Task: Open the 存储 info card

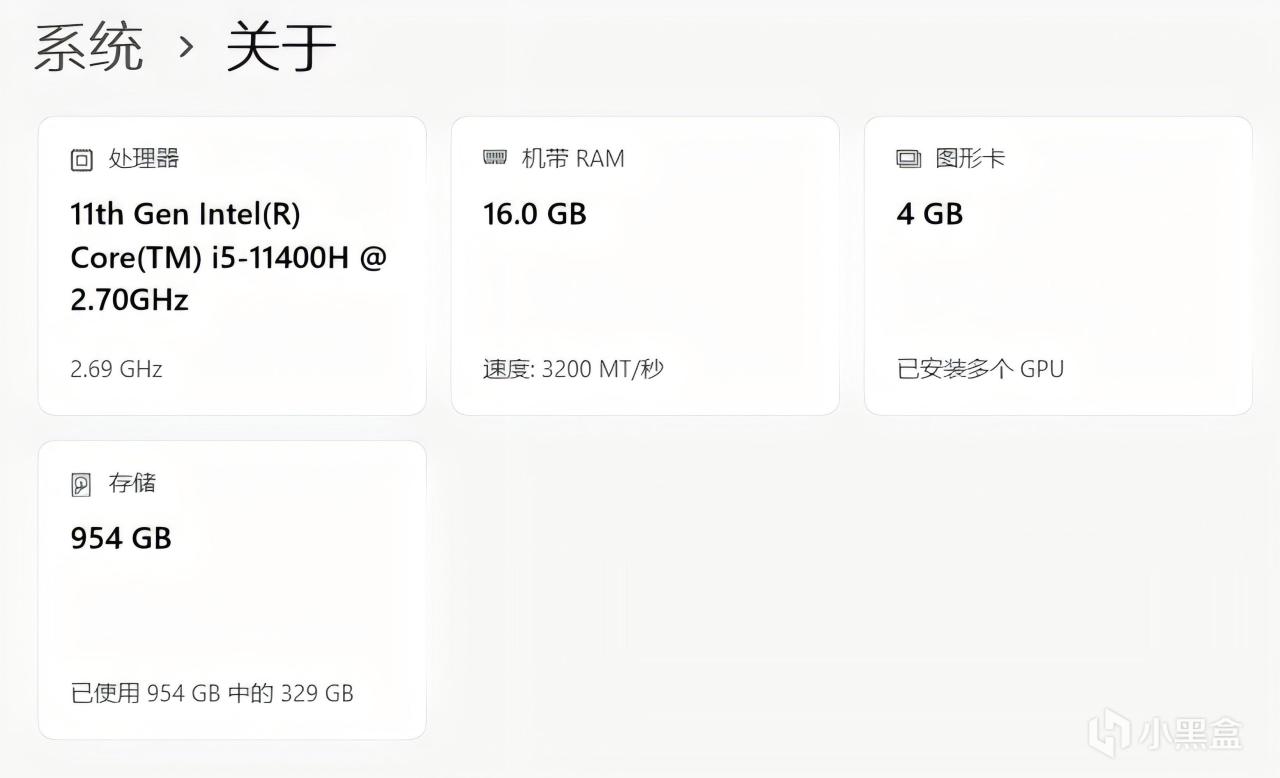Action: (x=232, y=590)
